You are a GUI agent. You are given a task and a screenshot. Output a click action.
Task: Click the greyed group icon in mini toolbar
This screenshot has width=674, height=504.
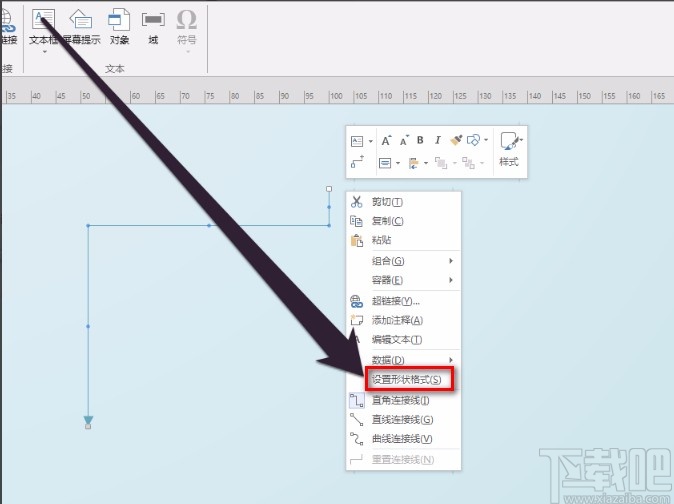click(469, 163)
